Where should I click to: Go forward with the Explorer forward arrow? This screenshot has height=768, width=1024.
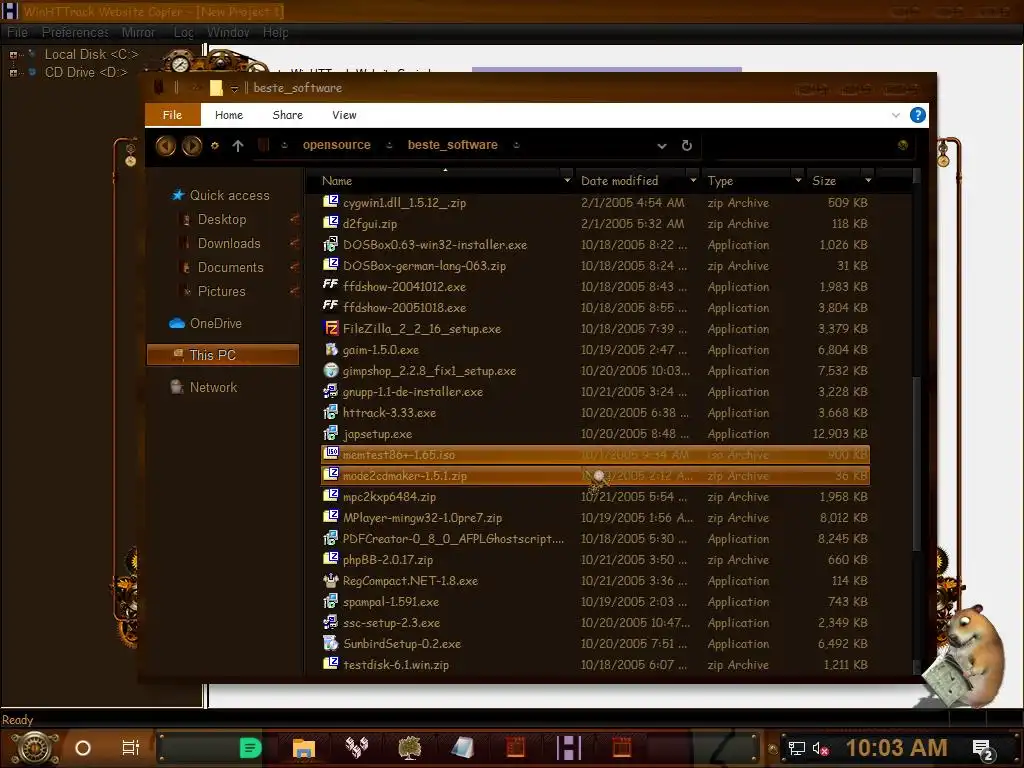192,146
